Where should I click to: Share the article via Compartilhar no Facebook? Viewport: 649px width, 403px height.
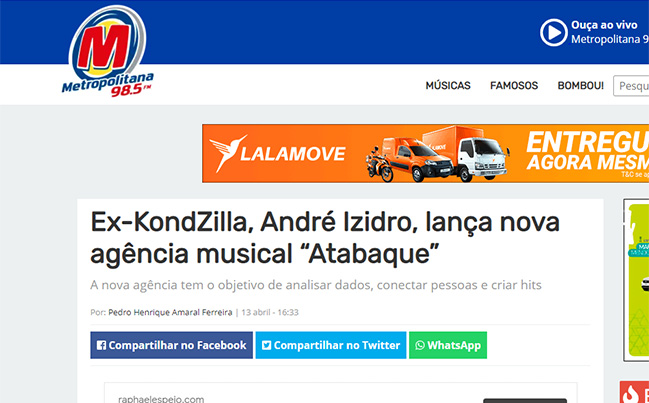(x=171, y=345)
